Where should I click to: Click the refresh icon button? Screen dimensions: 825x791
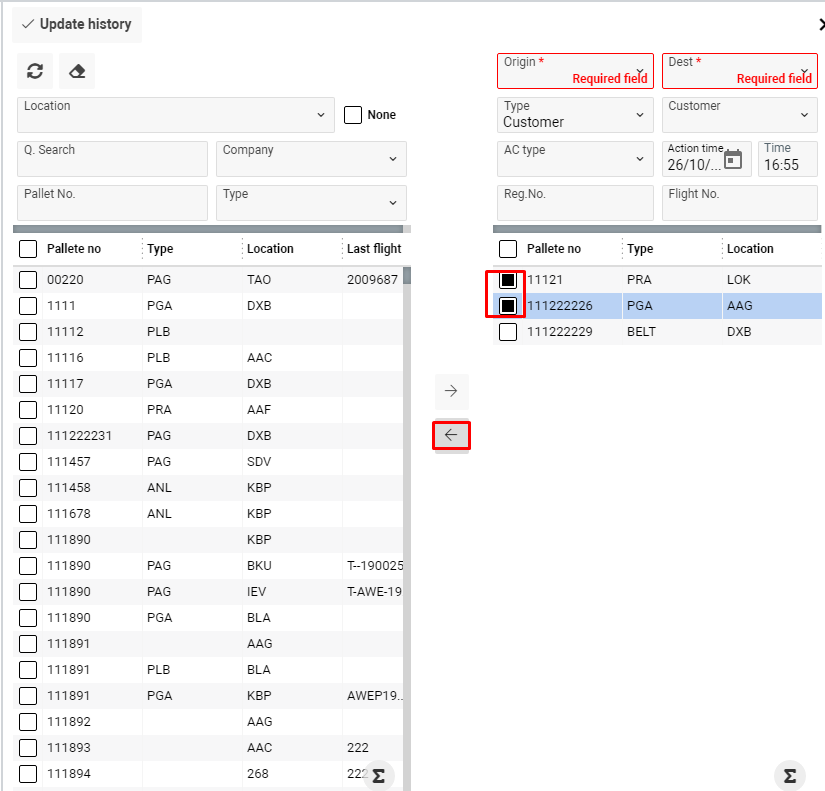pos(35,71)
